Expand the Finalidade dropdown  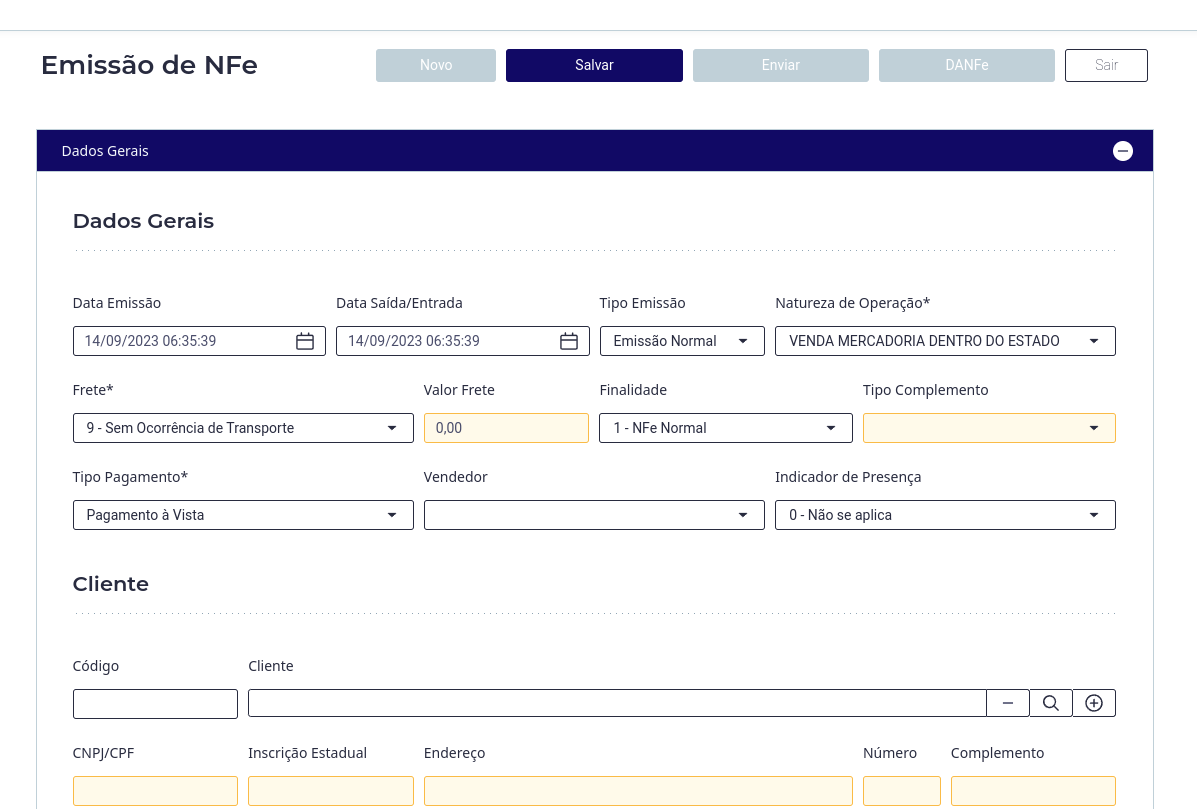coord(725,428)
